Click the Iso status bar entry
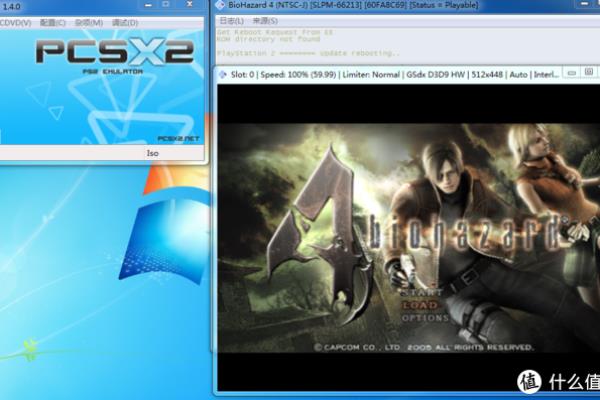Viewport: 600px width, 400px height. click(x=152, y=153)
